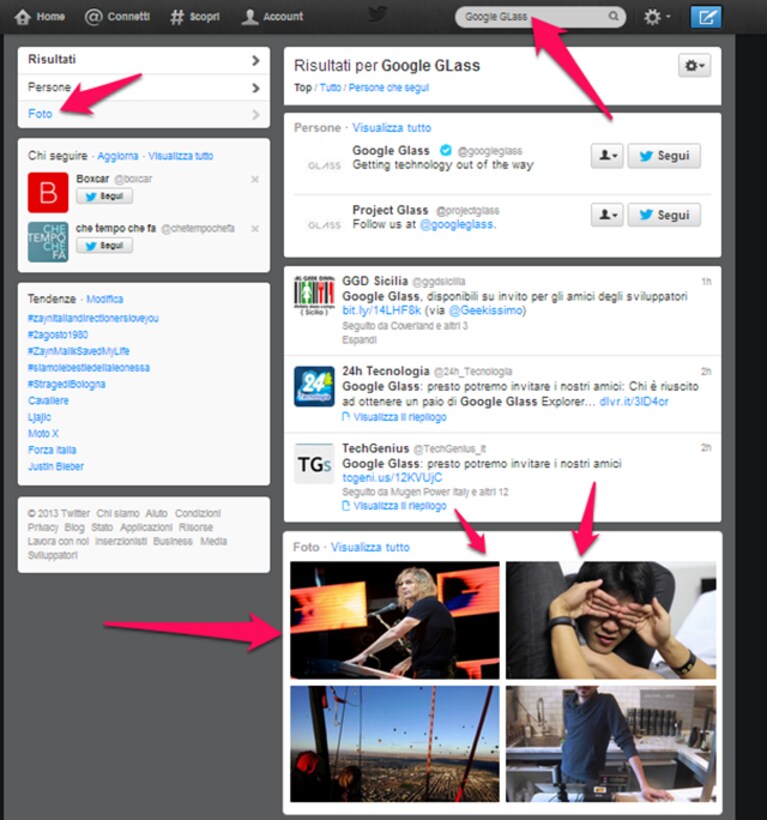Click the search magnifier icon
767x820 pixels.
pos(613,16)
